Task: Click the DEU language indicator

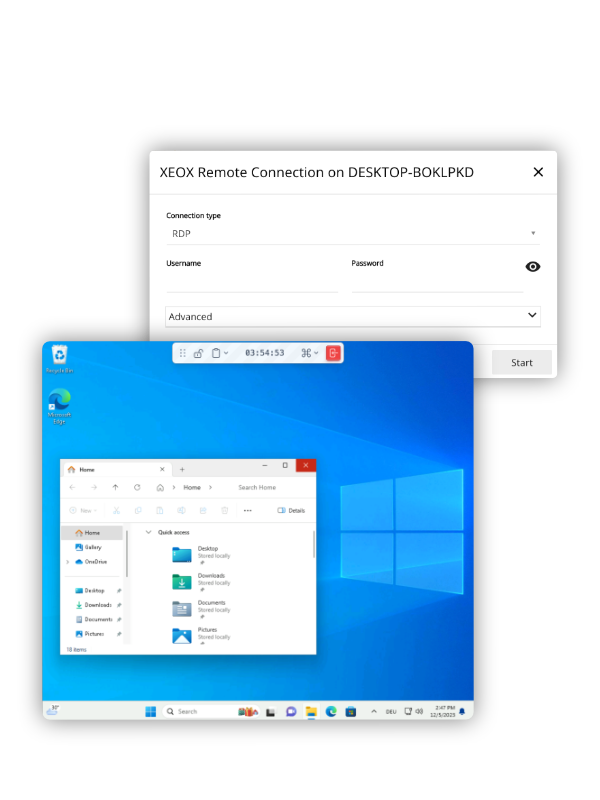Action: point(391,712)
